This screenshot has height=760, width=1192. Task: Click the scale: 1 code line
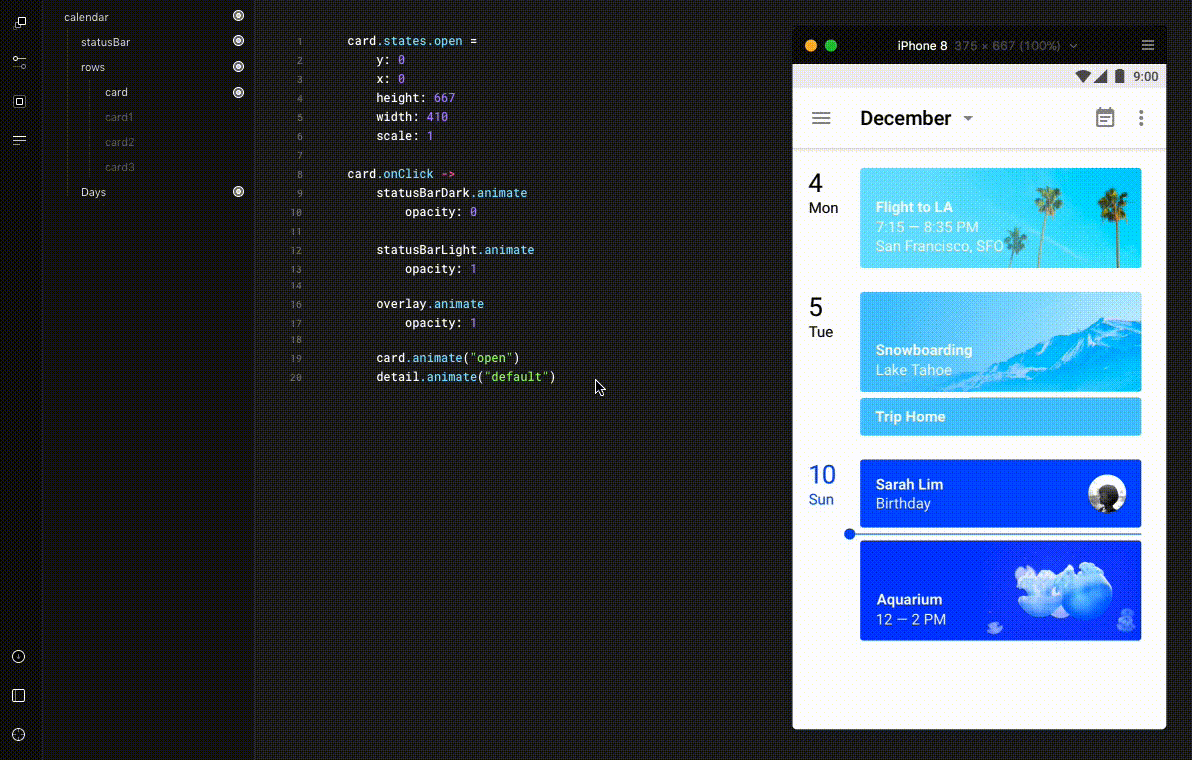(x=404, y=136)
